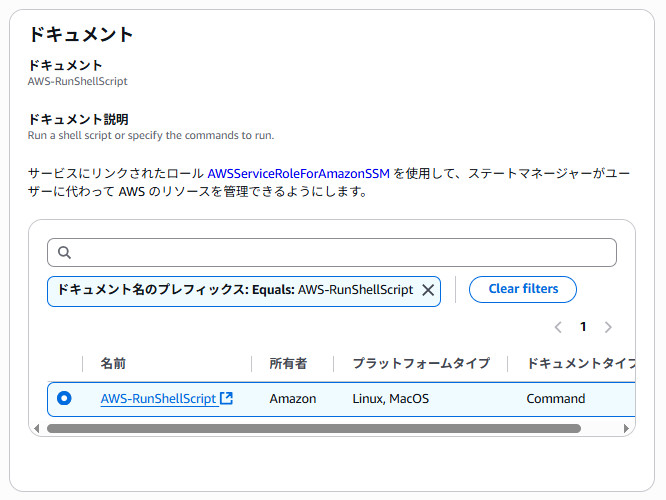Viewport: 666px width, 500px height.
Task: Click the Amazon owner cell
Action: [x=293, y=398]
